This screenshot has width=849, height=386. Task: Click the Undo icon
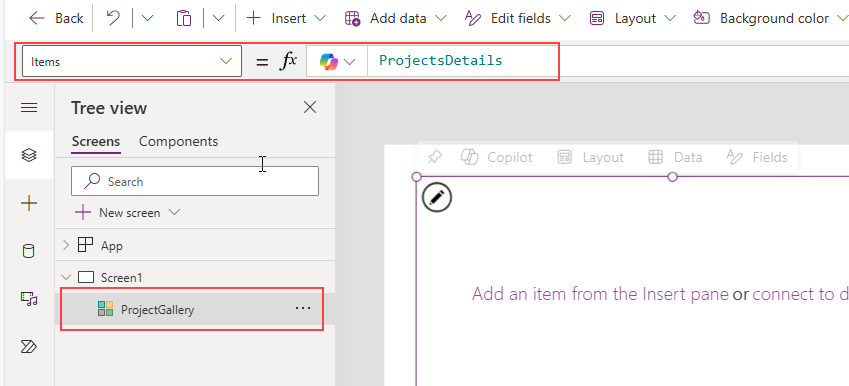click(113, 18)
